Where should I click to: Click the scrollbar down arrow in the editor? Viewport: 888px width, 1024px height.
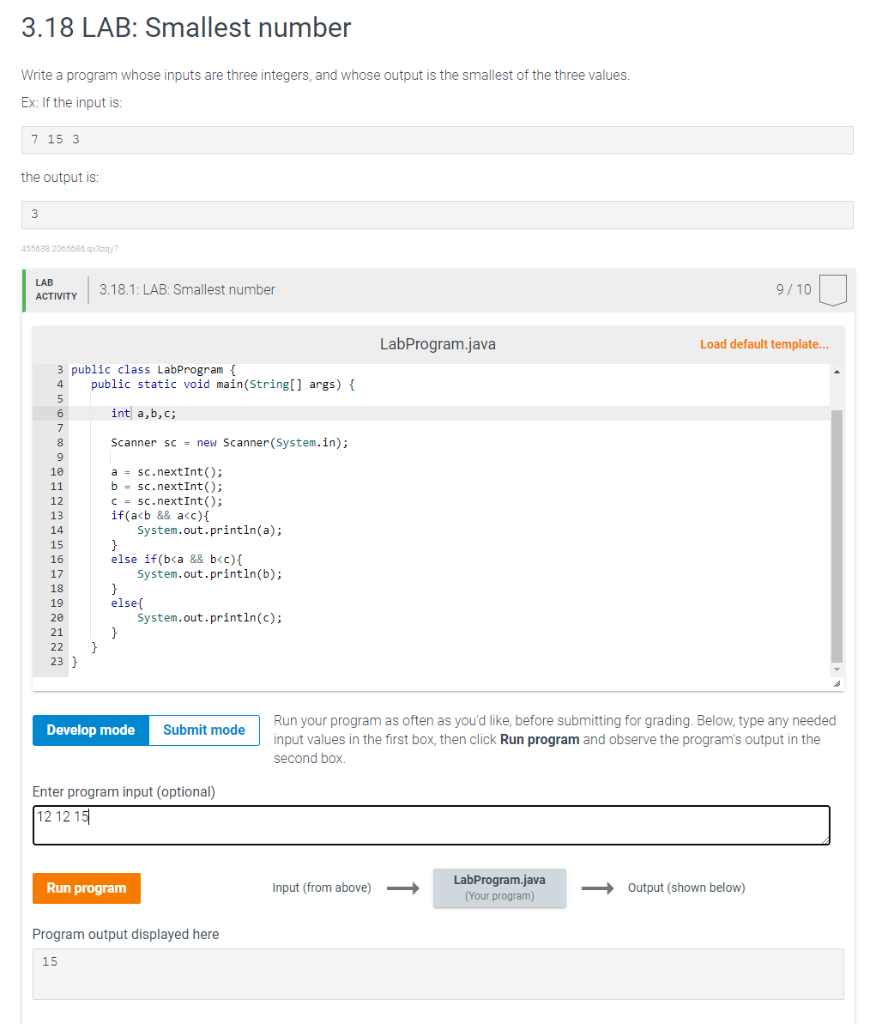click(836, 667)
